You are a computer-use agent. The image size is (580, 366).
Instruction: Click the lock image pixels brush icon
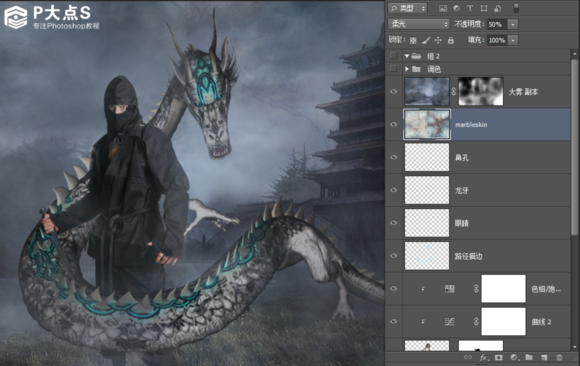pos(426,40)
